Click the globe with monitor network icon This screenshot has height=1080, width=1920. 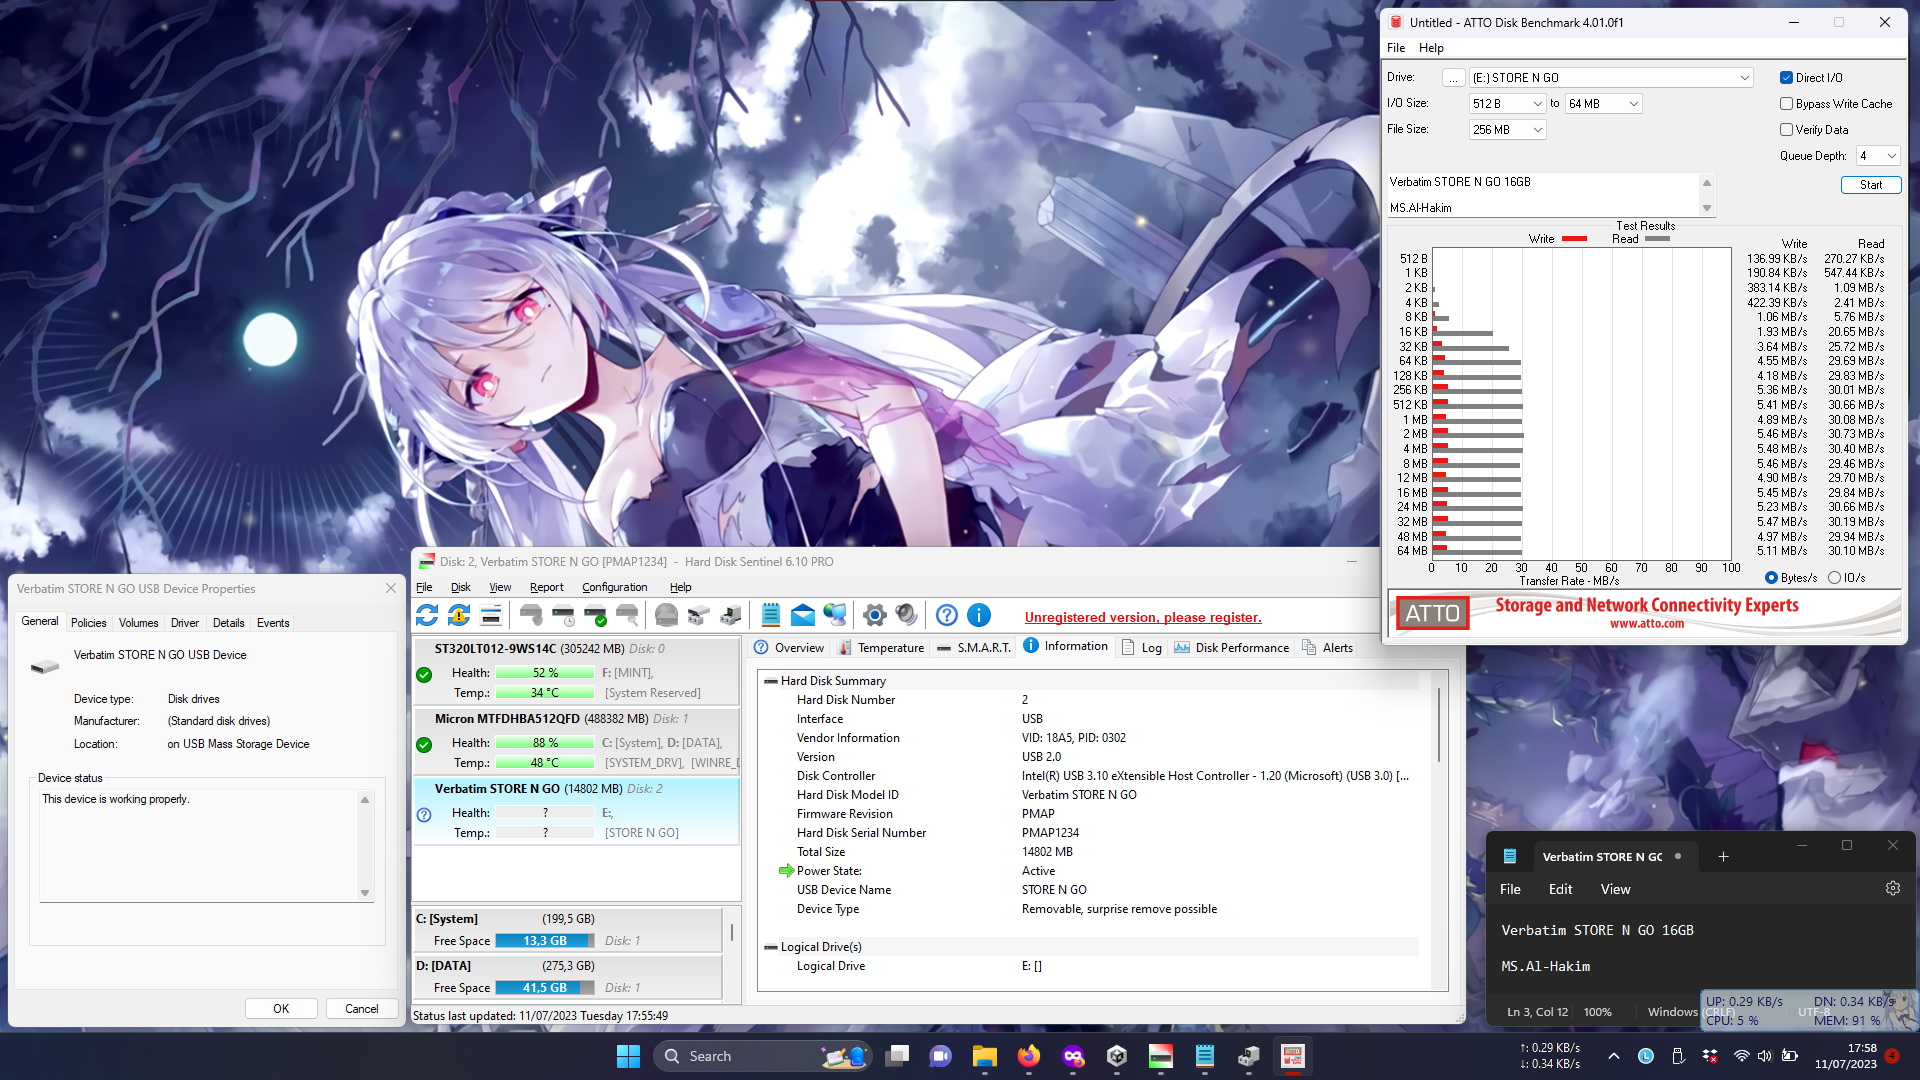pos(835,615)
